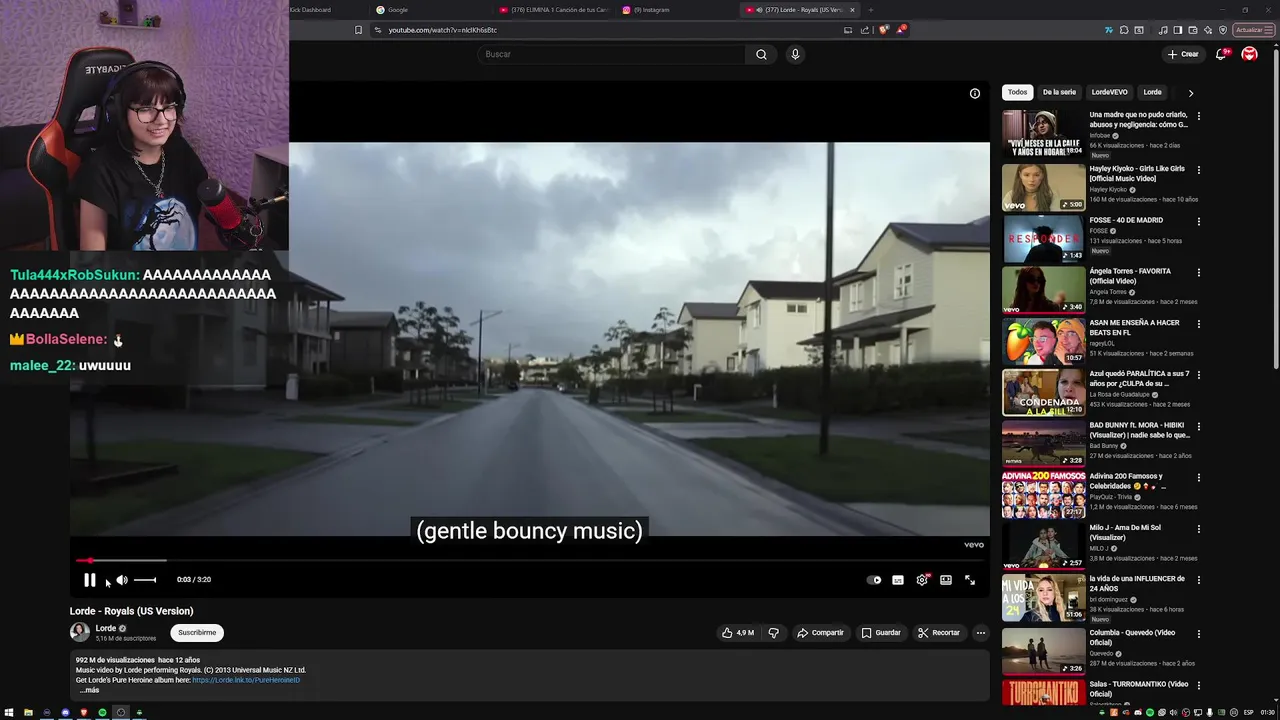Open the Brave Shields lion icon
Image resolution: width=1280 pixels, height=720 pixels.
click(883, 30)
